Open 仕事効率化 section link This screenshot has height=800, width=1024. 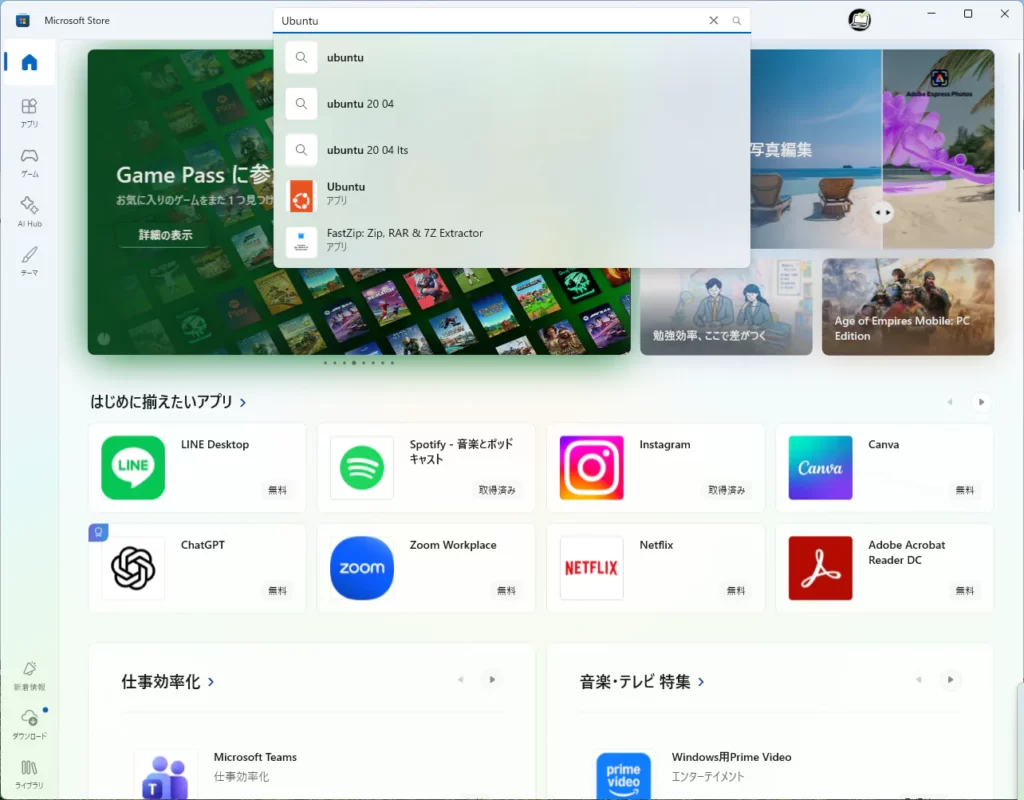tap(168, 682)
